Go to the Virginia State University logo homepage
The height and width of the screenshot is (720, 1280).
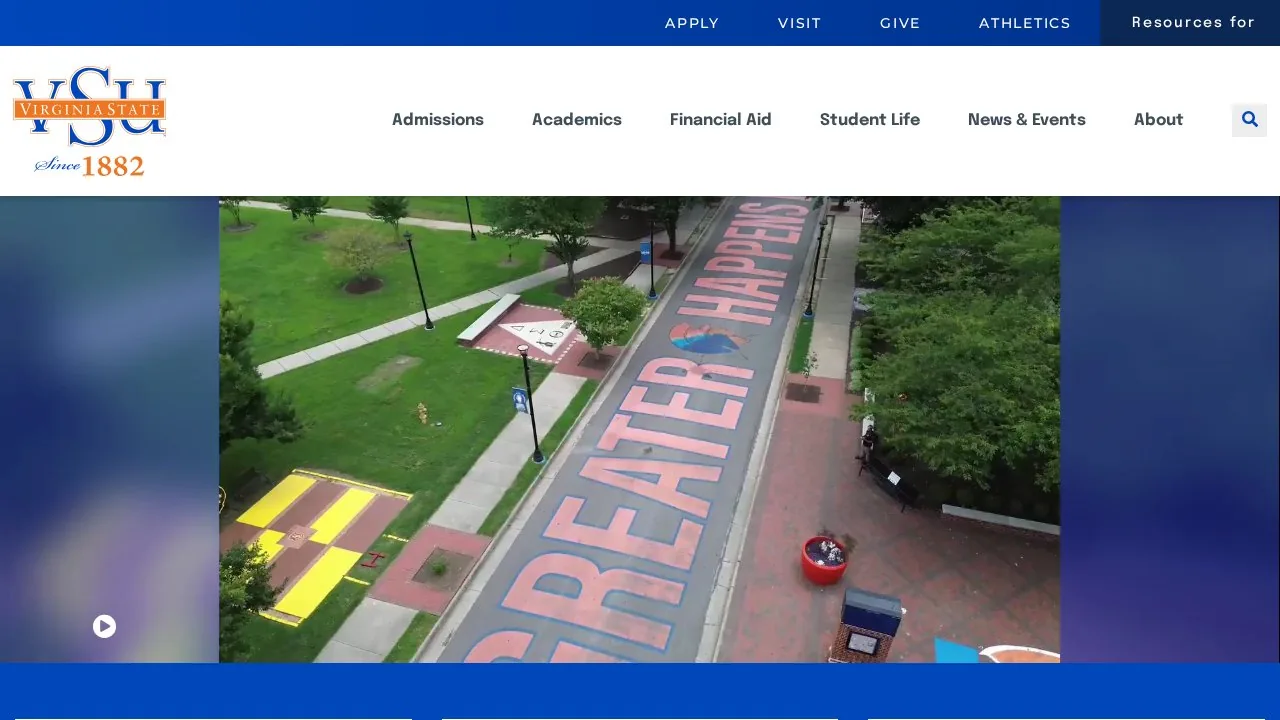[x=90, y=121]
